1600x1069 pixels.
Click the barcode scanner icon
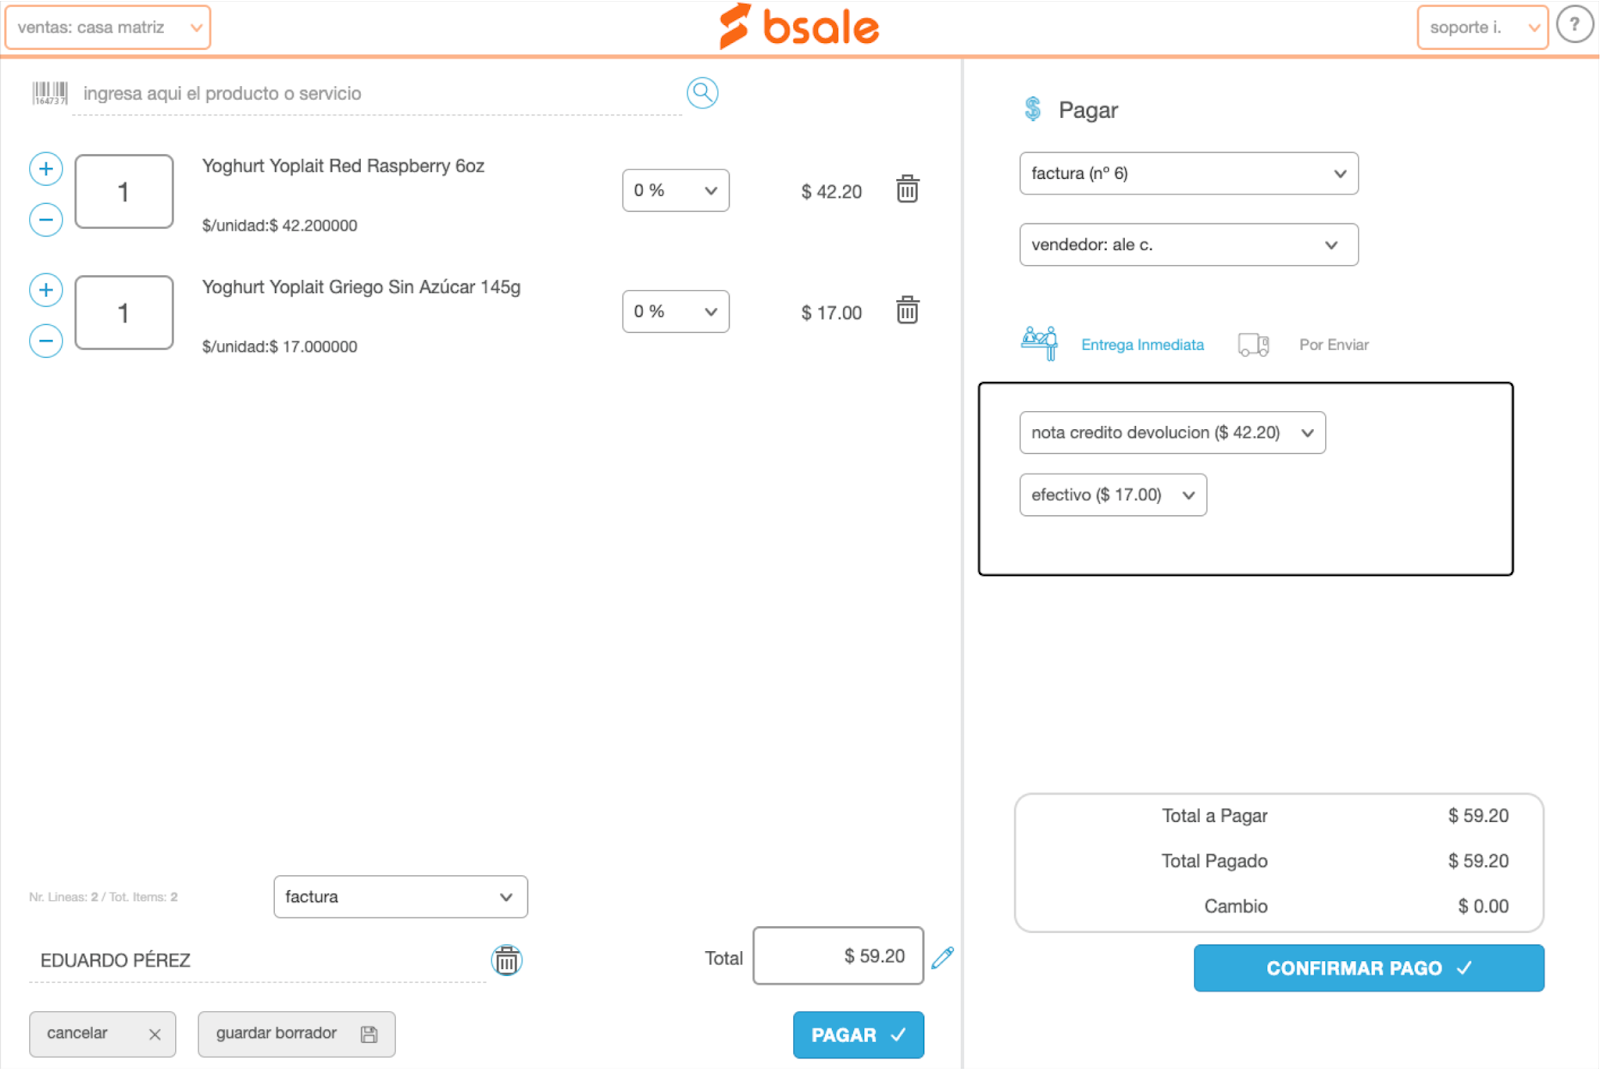coord(50,93)
